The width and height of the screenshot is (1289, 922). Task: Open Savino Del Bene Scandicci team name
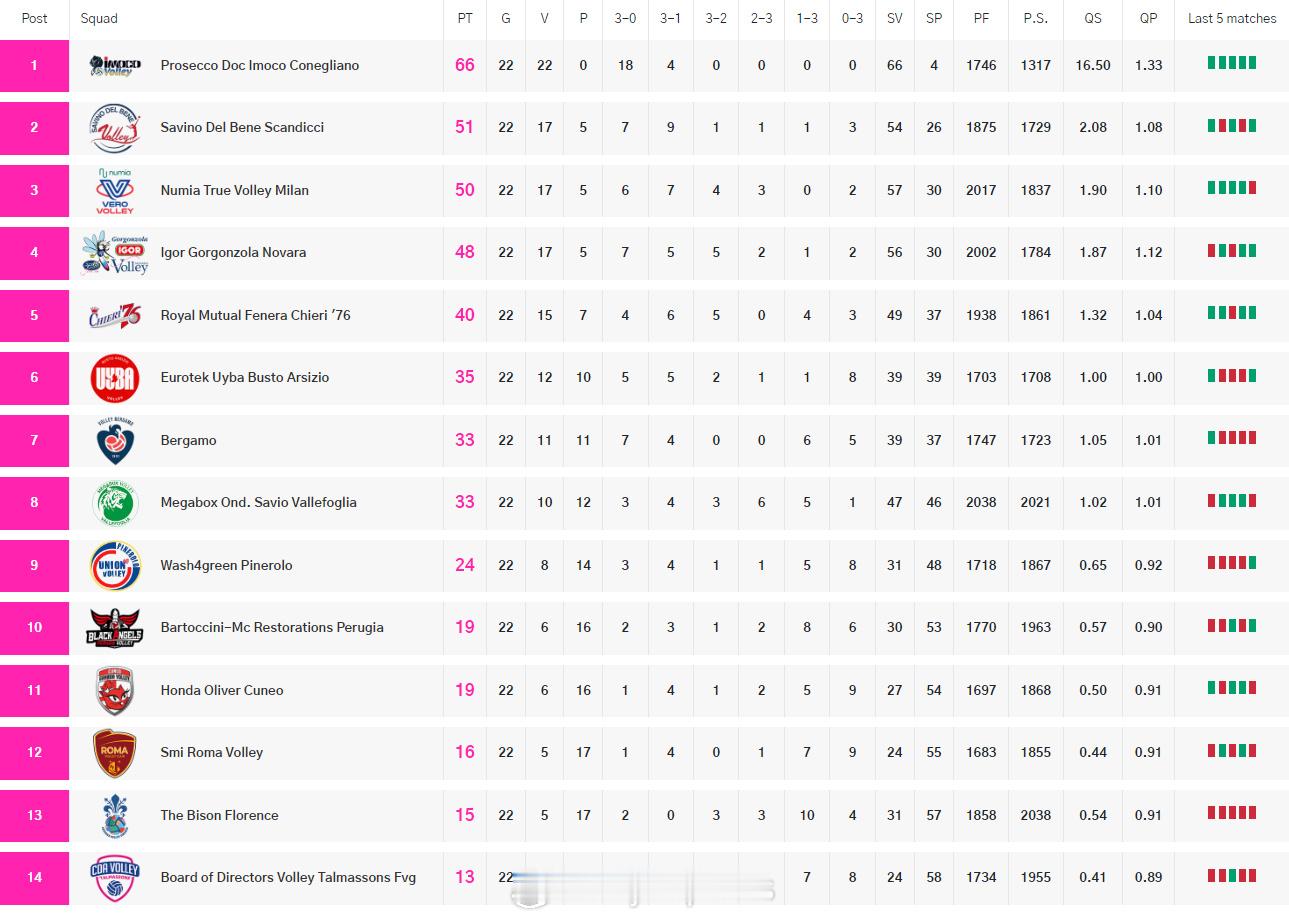[242, 128]
